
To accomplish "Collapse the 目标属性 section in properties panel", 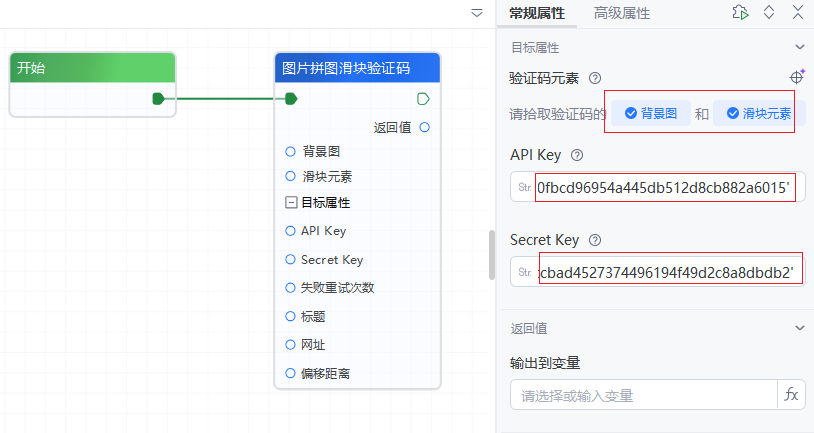I will (799, 47).
